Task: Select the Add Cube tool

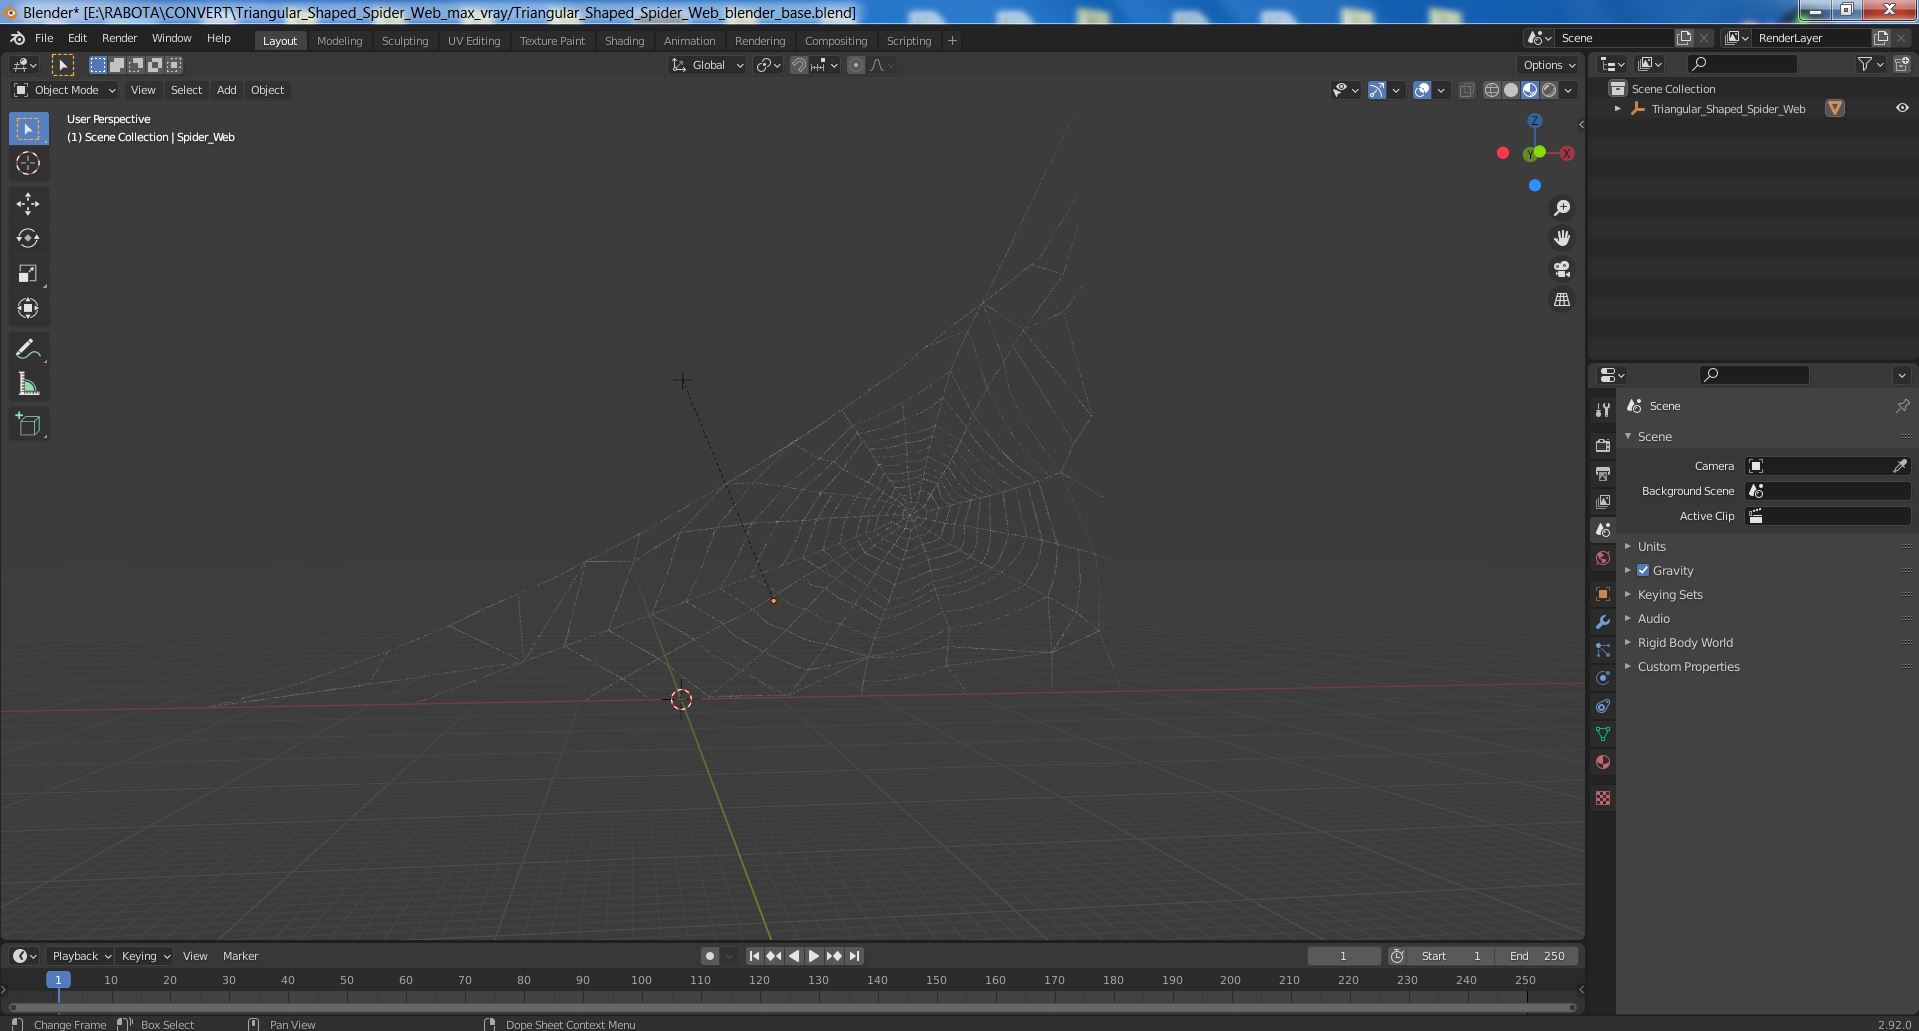Action: click(28, 424)
